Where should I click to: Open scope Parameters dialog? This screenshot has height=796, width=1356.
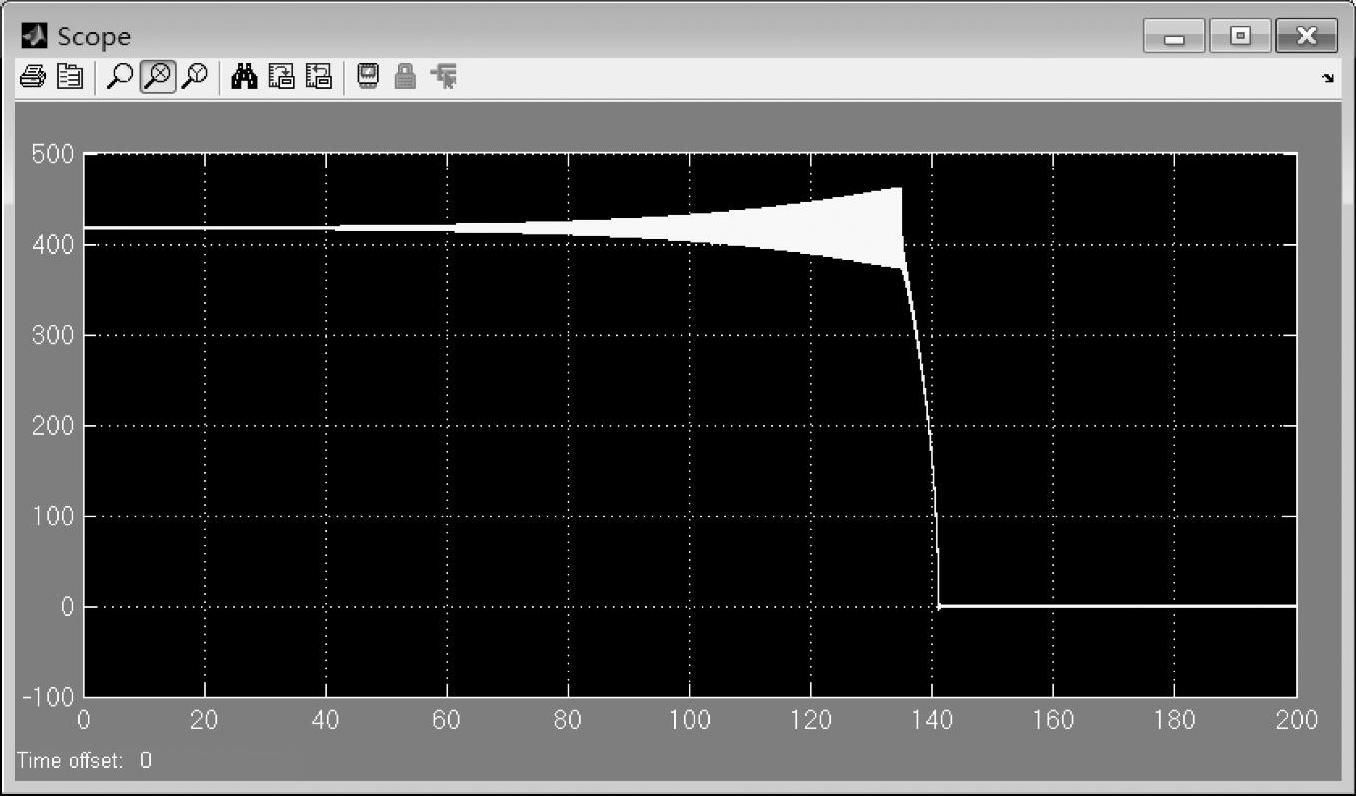[x=69, y=76]
